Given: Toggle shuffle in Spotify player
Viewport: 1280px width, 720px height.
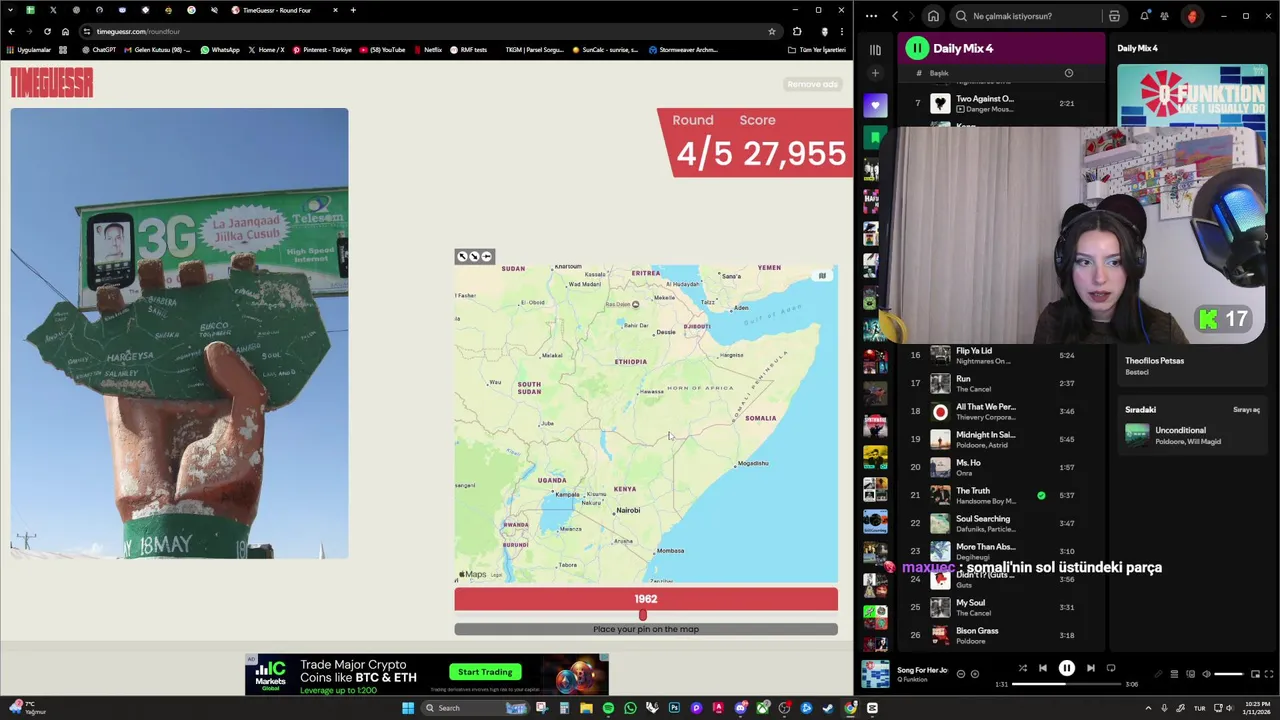Looking at the screenshot, I should click(x=1022, y=668).
